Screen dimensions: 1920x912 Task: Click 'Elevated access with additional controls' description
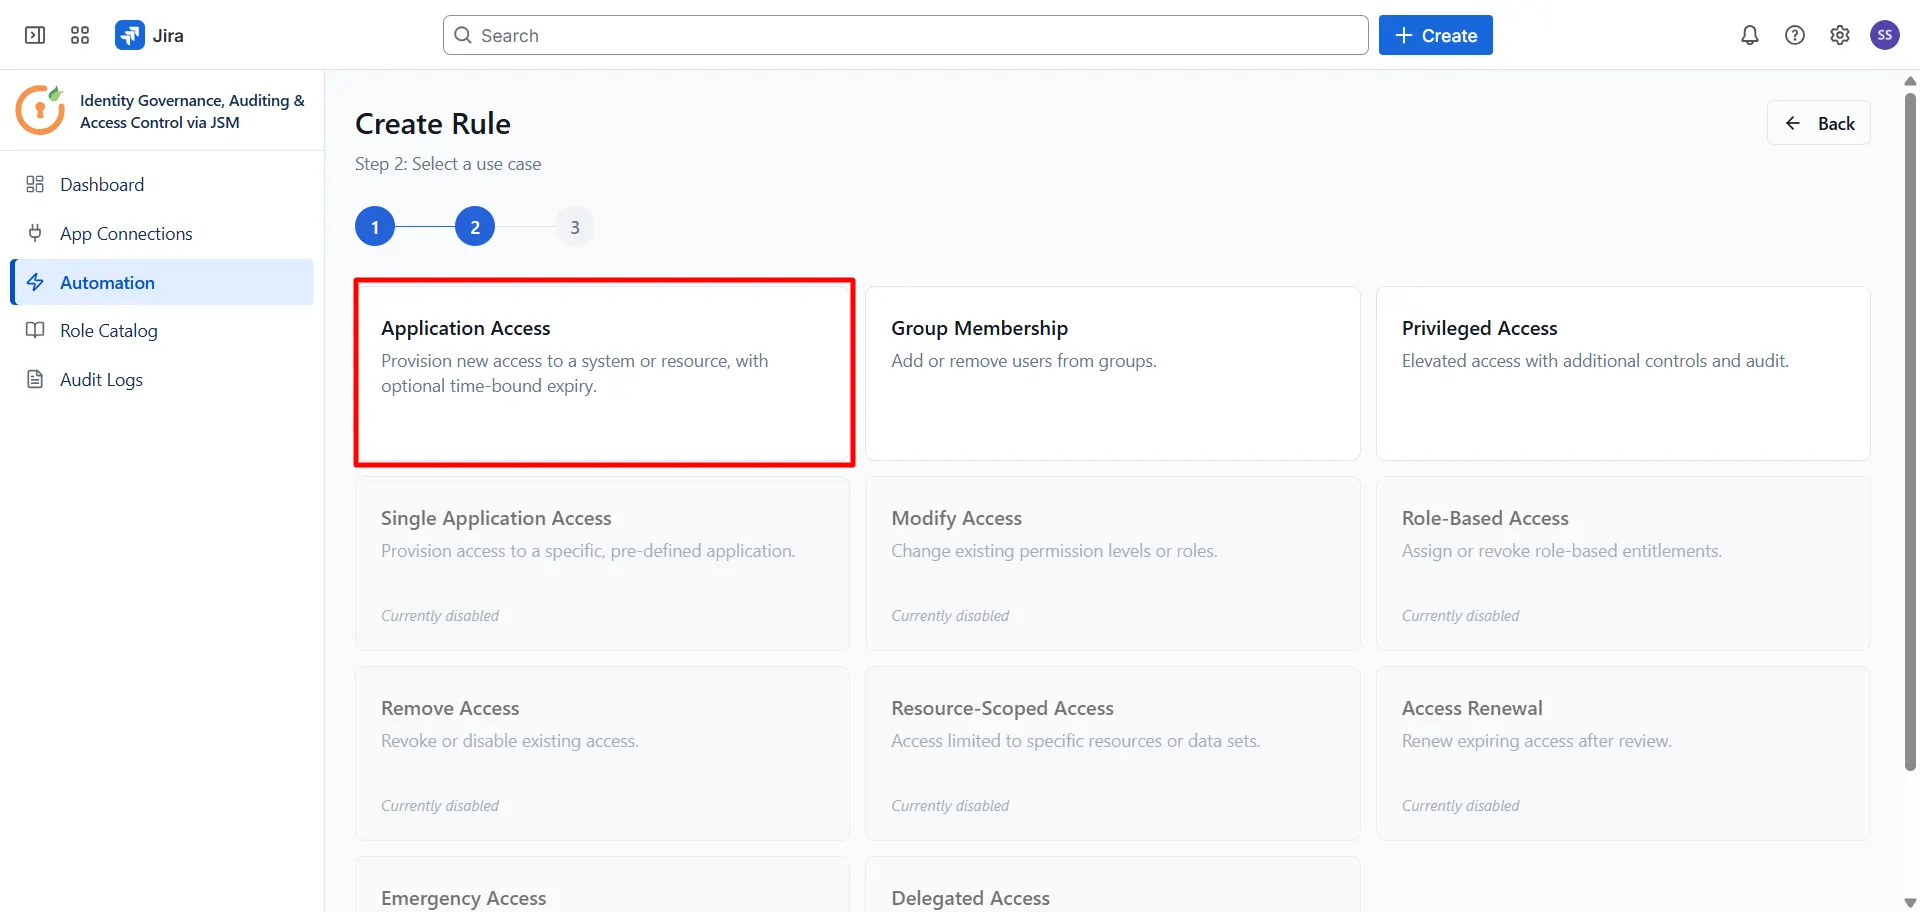click(x=1595, y=361)
